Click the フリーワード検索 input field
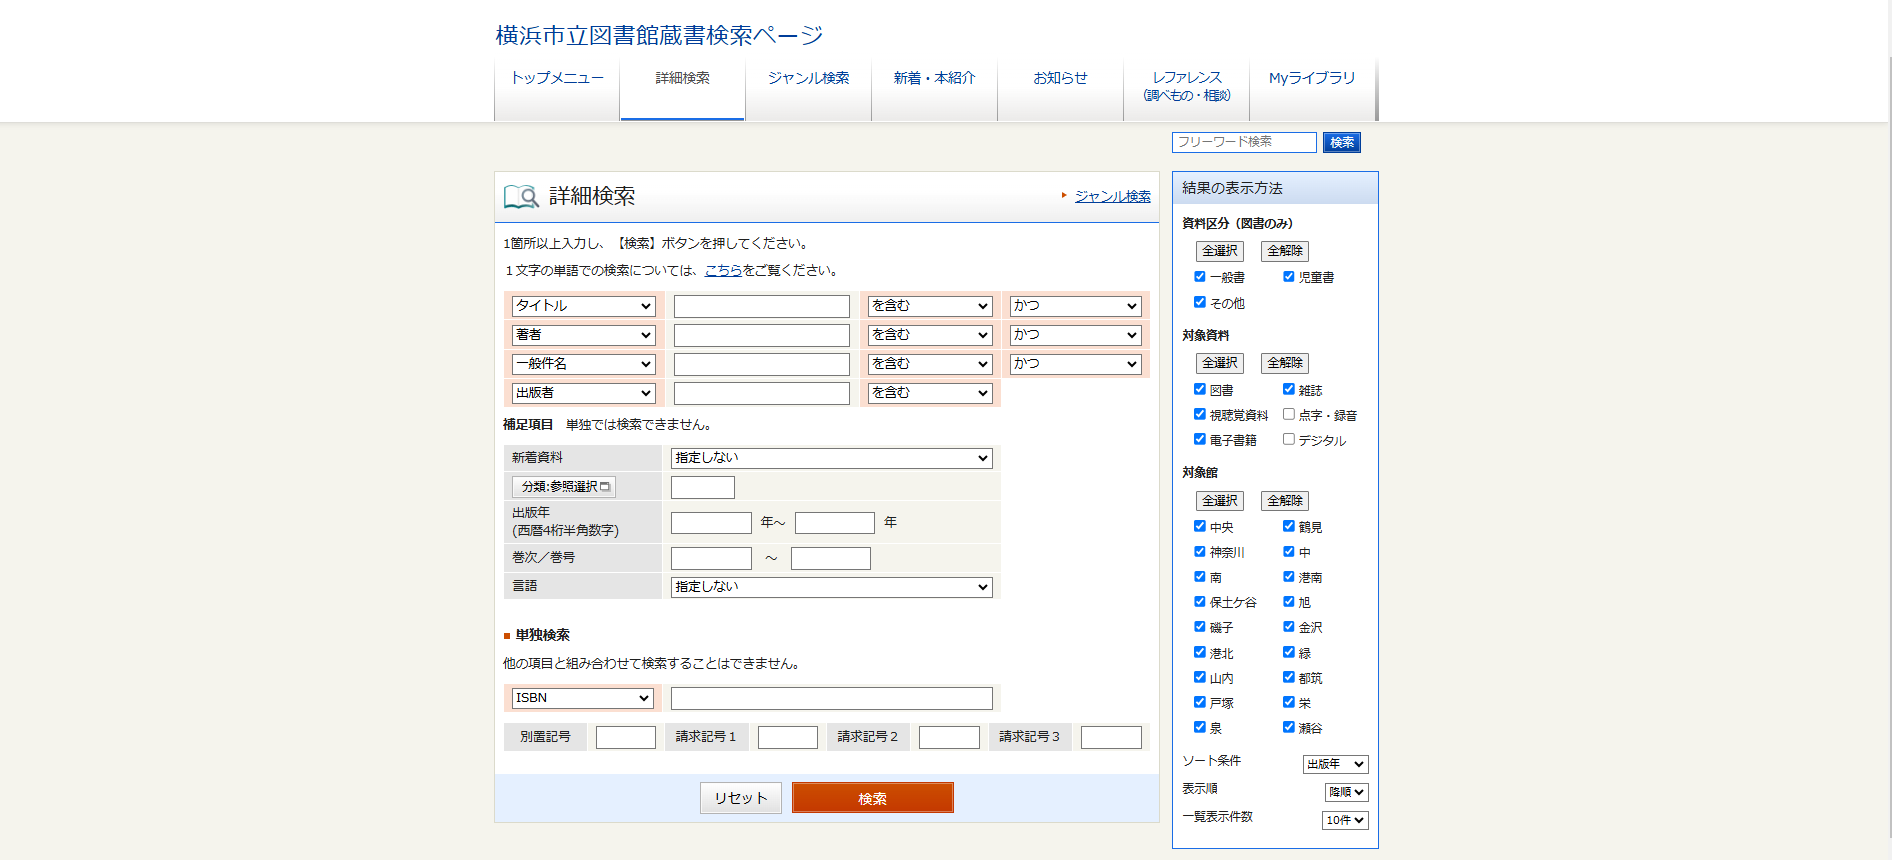1892x860 pixels. point(1244,142)
